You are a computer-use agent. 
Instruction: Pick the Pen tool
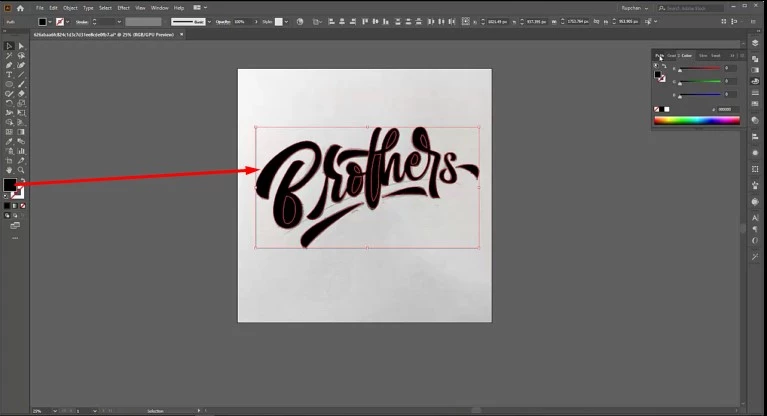point(9,65)
